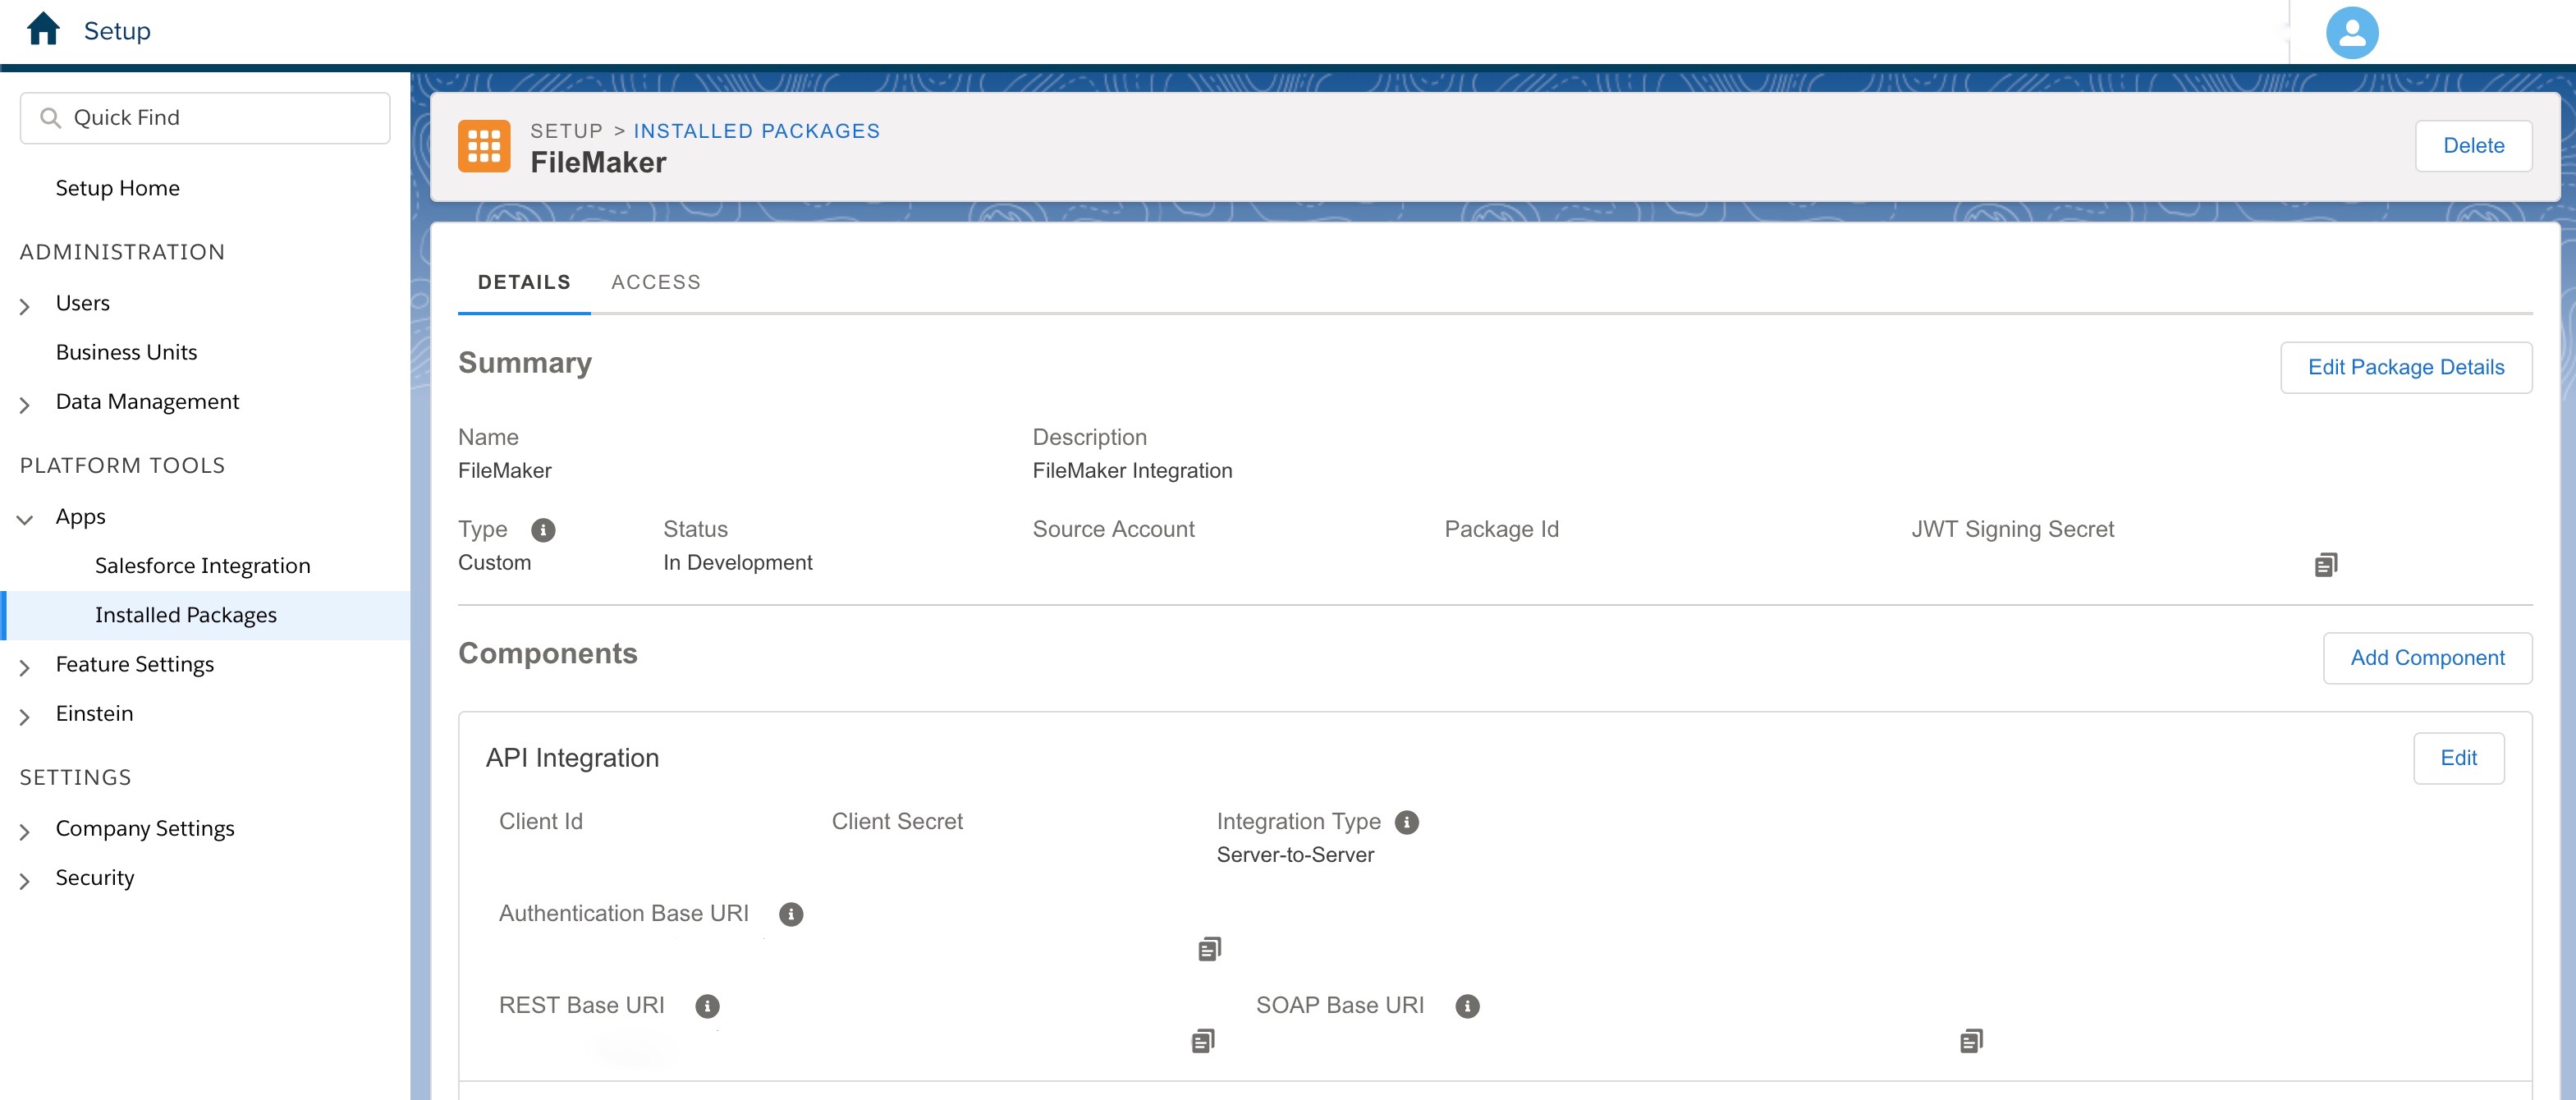
Task: Expand the Company Settings section
Action: pyautogui.click(x=23, y=827)
